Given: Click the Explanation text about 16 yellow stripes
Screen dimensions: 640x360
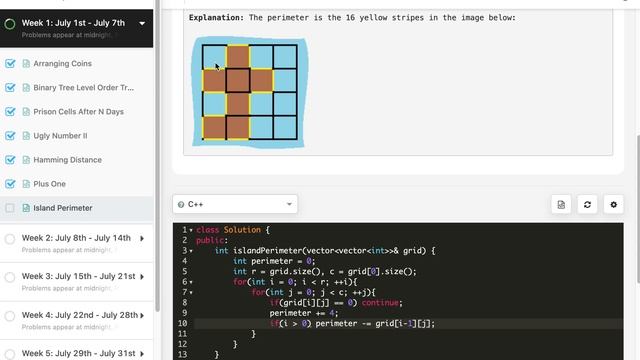Looking at the screenshot, I should click(x=352, y=18).
